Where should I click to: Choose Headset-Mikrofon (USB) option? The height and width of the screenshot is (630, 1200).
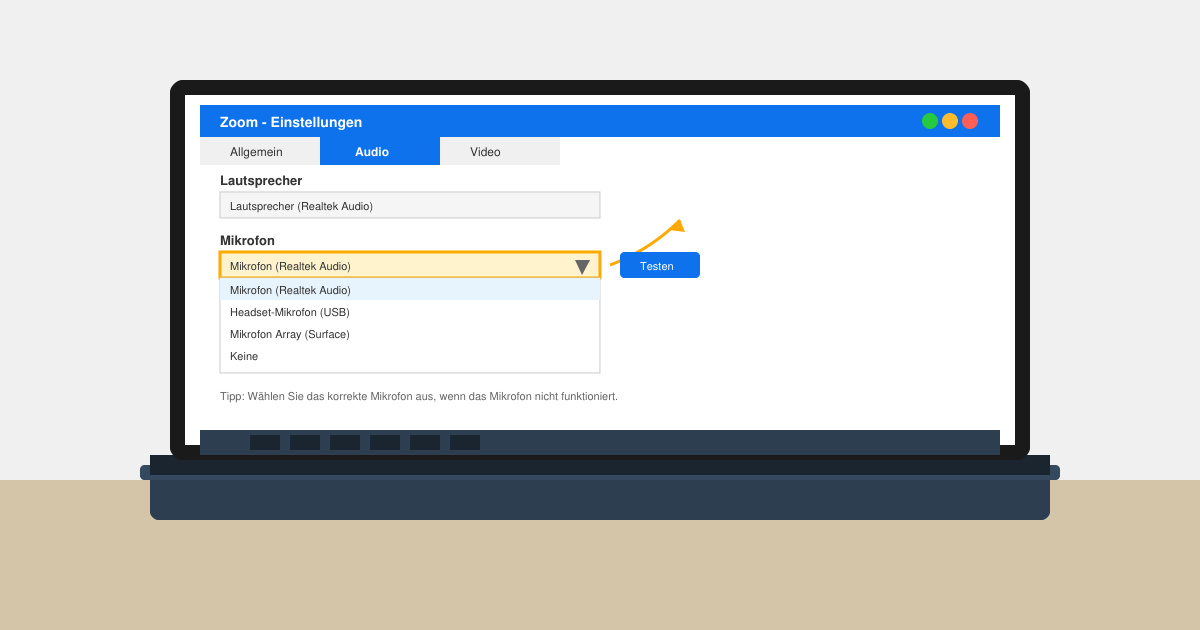pos(410,312)
